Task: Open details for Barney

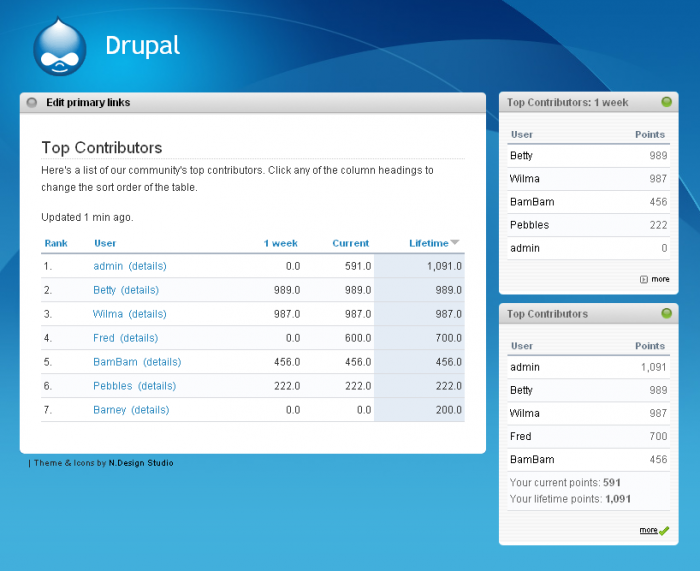Action: tap(150, 410)
